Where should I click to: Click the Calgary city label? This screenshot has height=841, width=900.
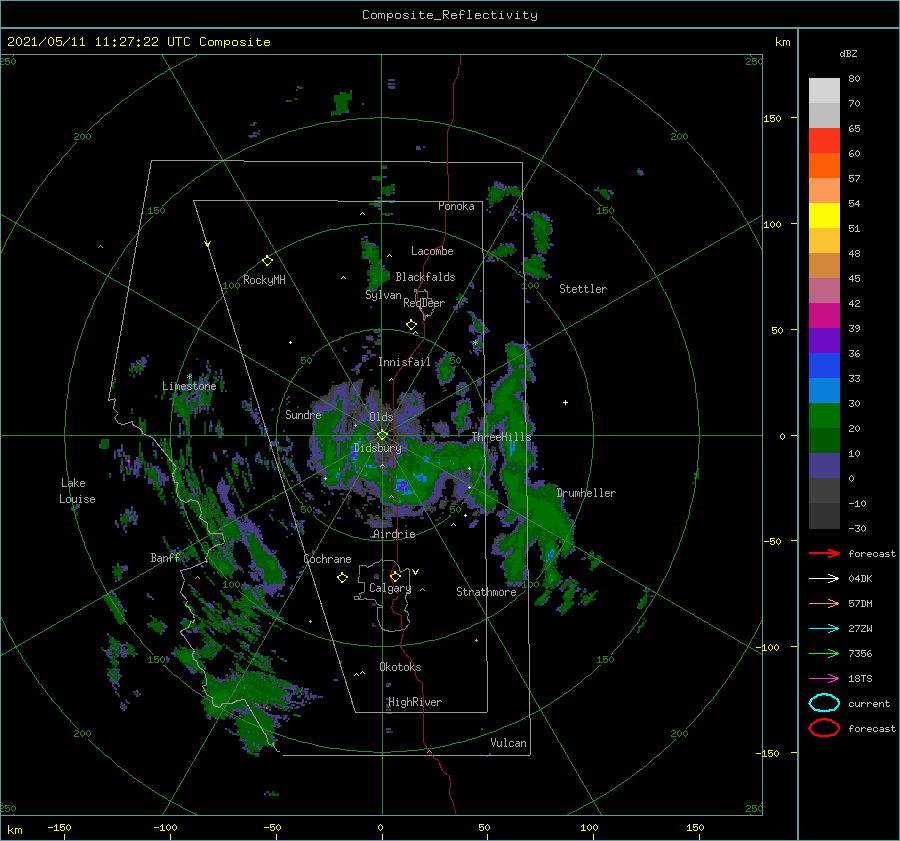(x=390, y=588)
